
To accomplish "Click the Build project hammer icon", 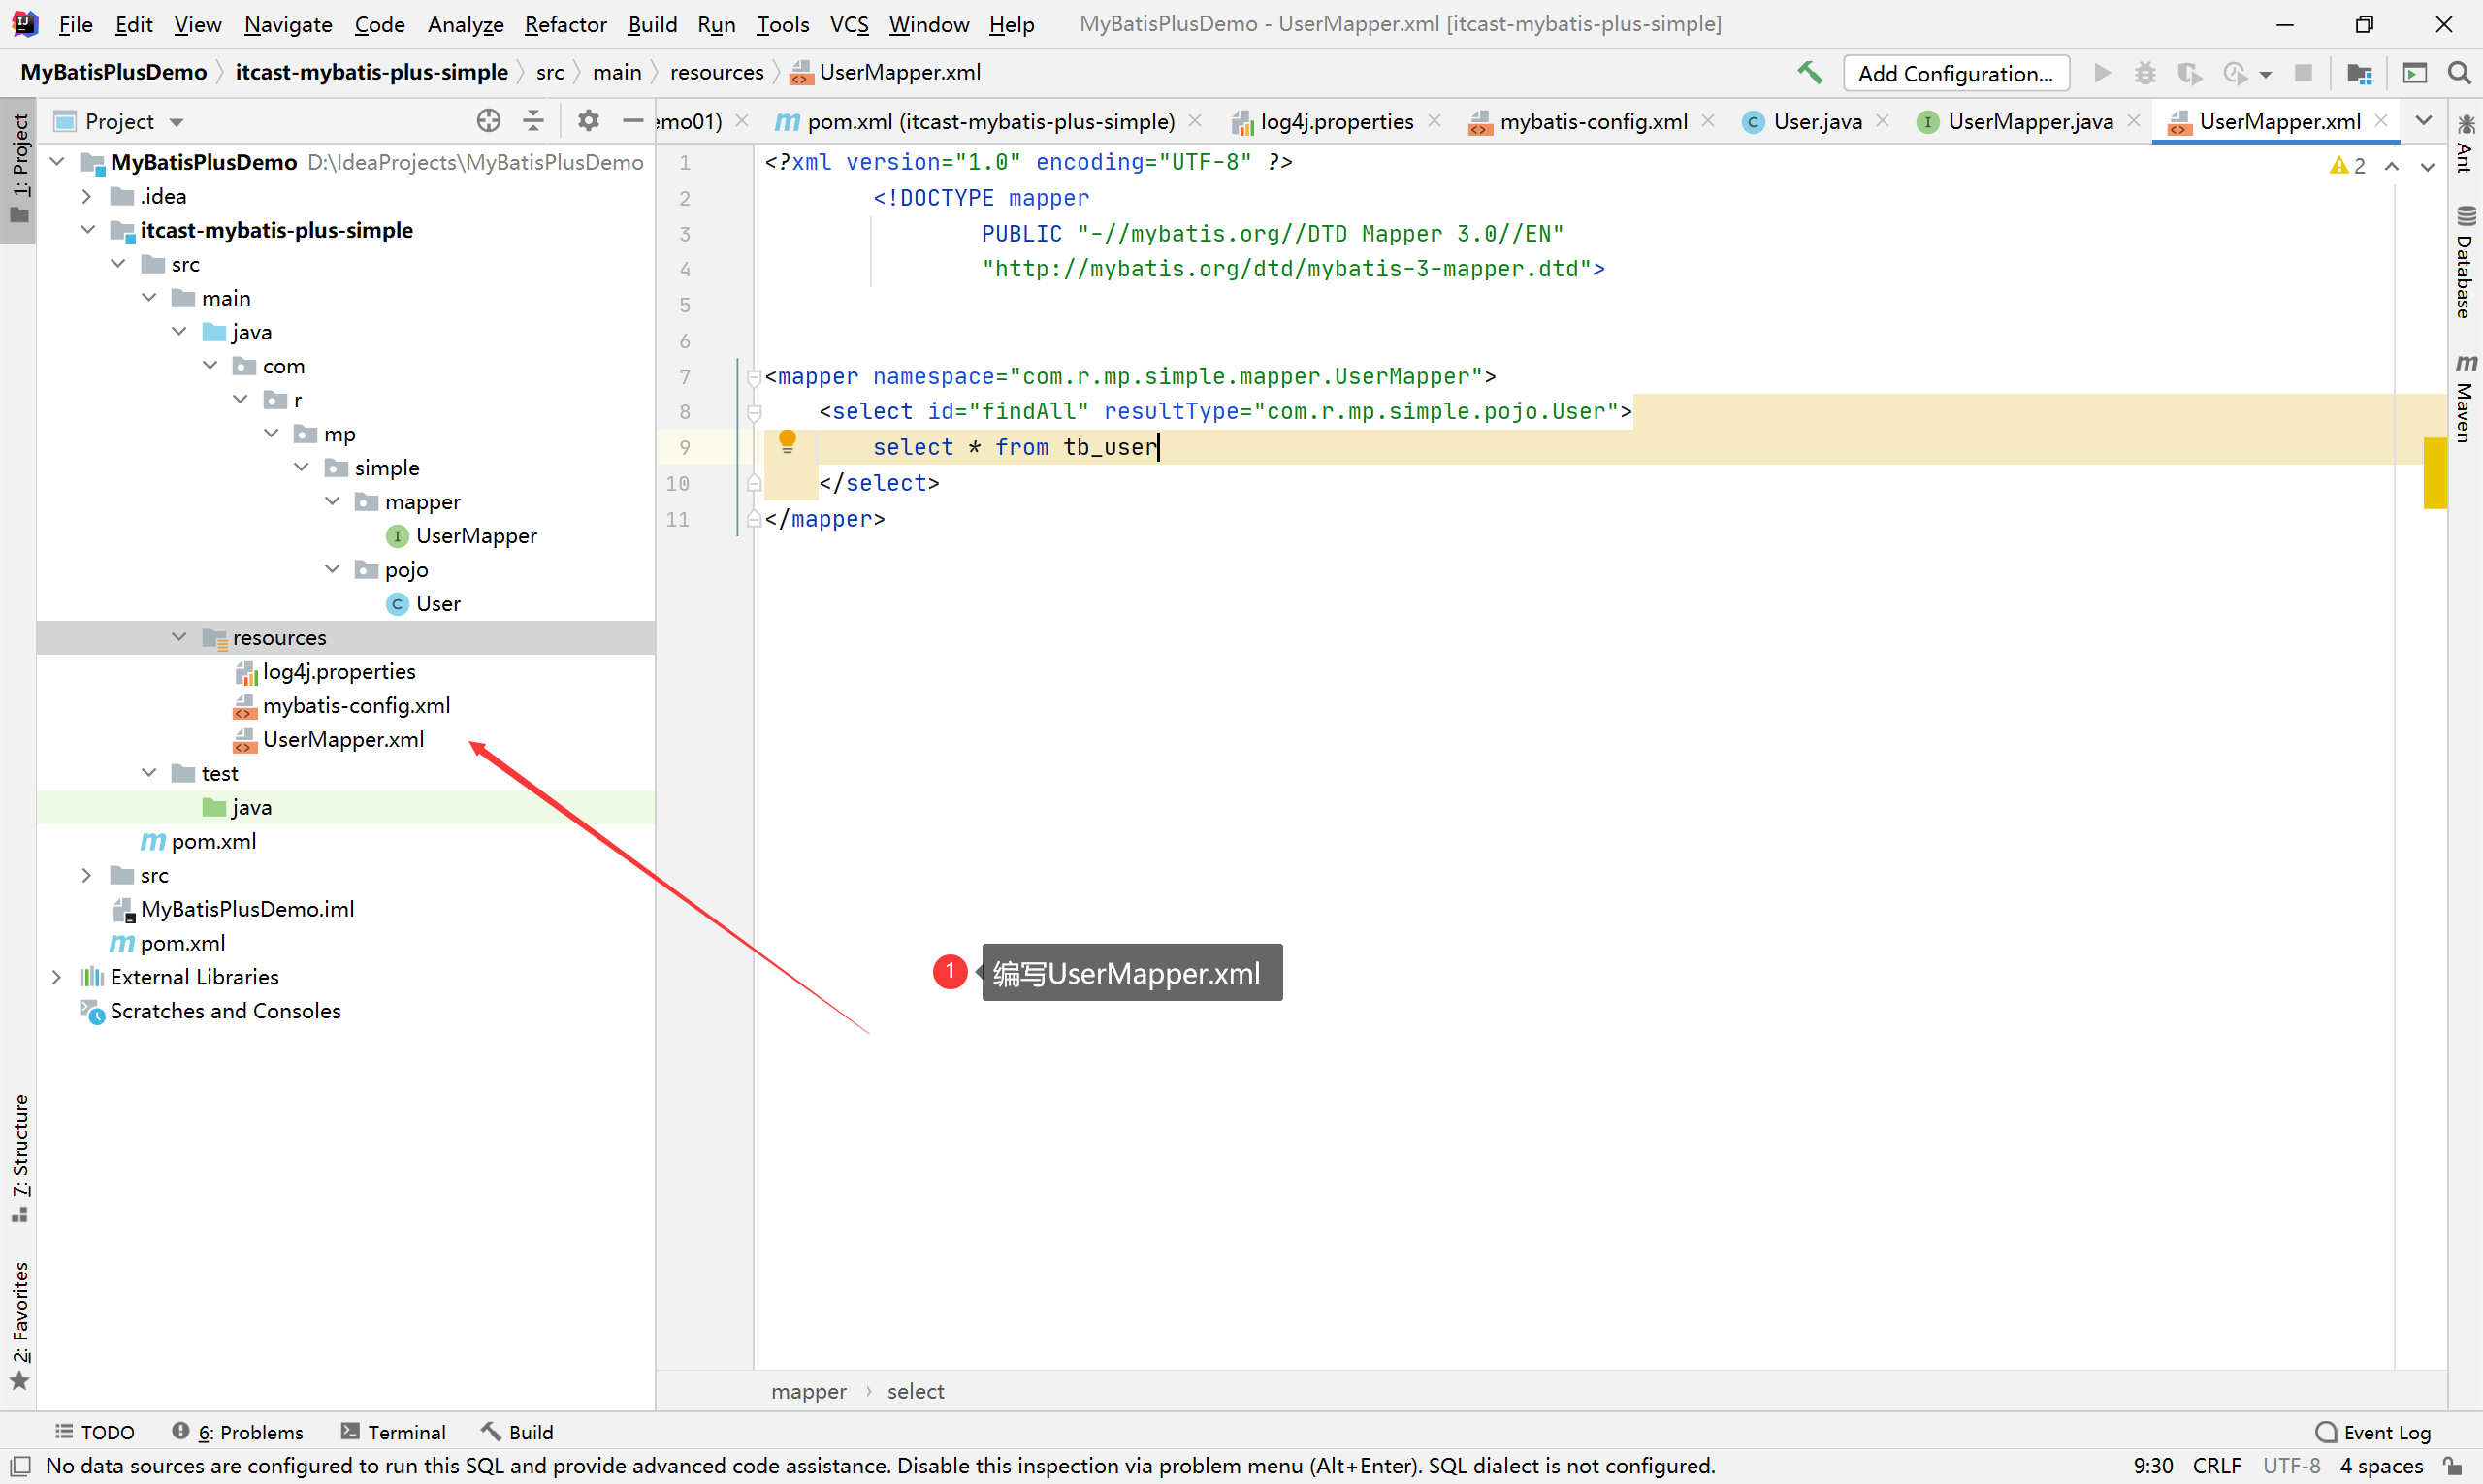I will [x=1809, y=72].
